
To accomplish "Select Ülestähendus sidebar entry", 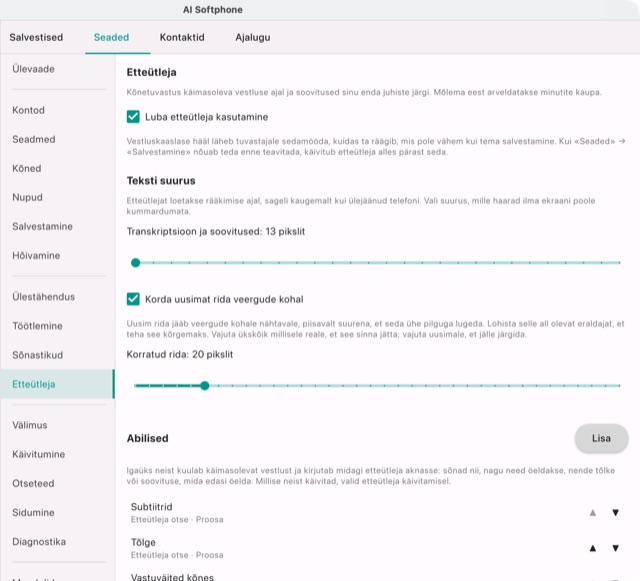I will [x=57, y=297].
